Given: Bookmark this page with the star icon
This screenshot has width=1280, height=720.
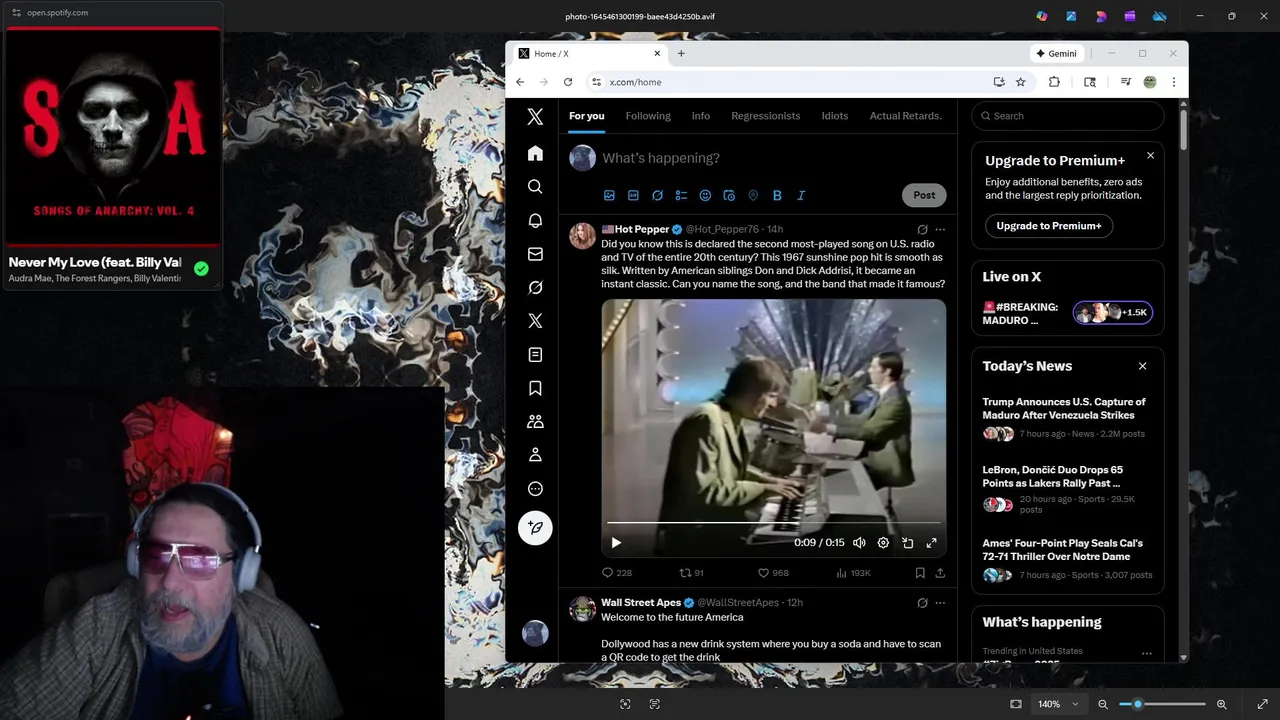Looking at the screenshot, I should [1020, 82].
